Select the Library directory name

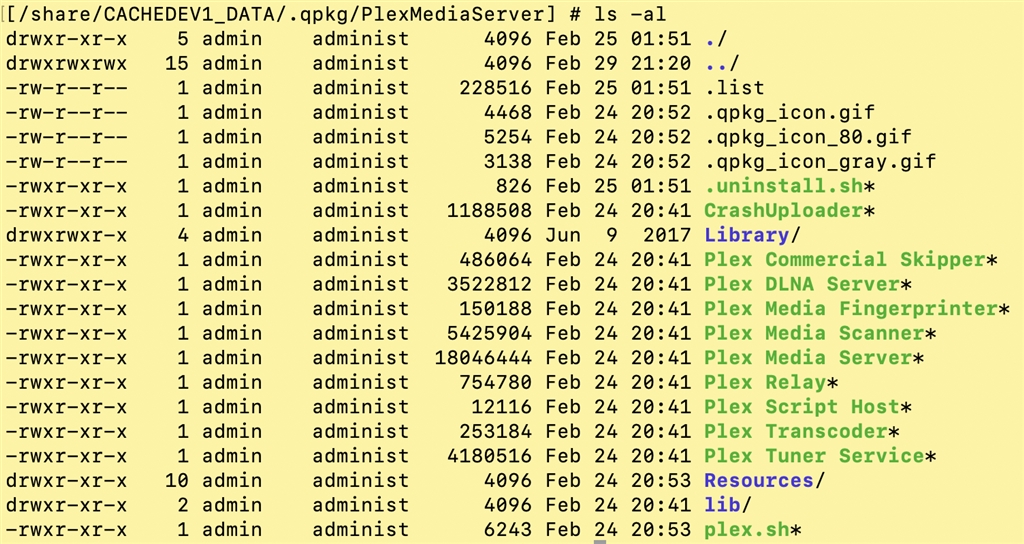(x=747, y=235)
